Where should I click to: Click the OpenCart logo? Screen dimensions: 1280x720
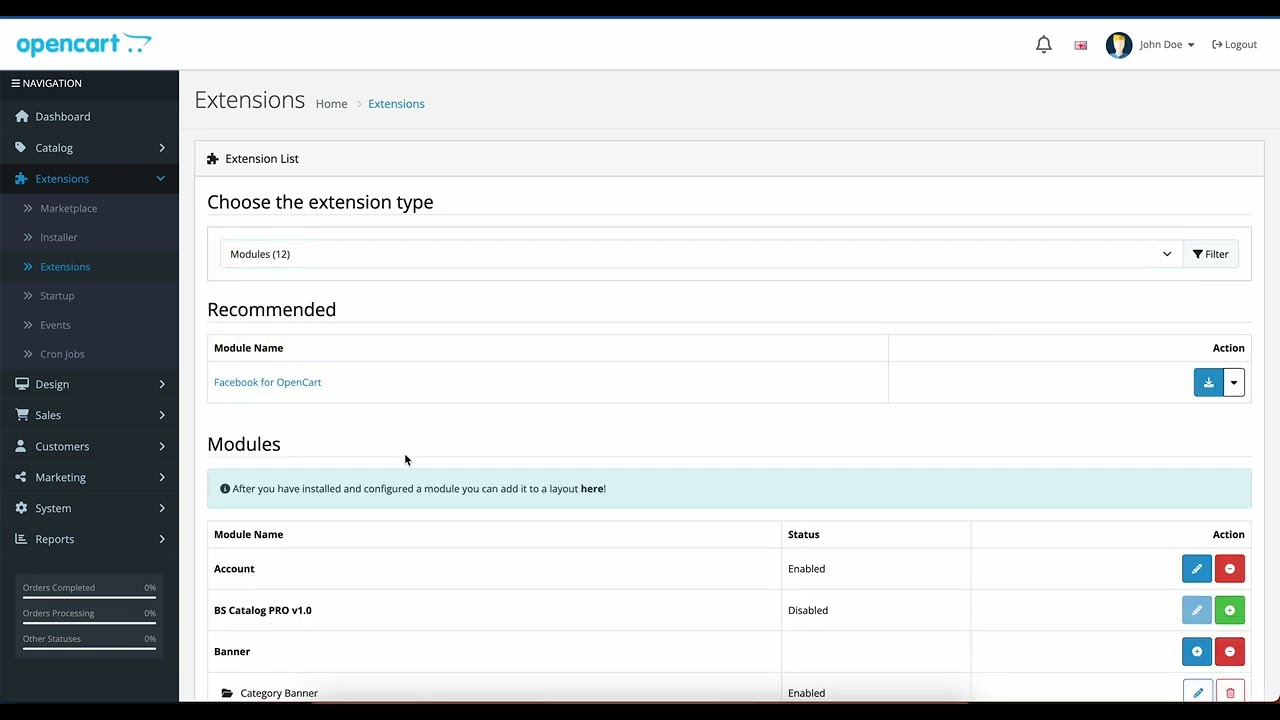tap(84, 44)
